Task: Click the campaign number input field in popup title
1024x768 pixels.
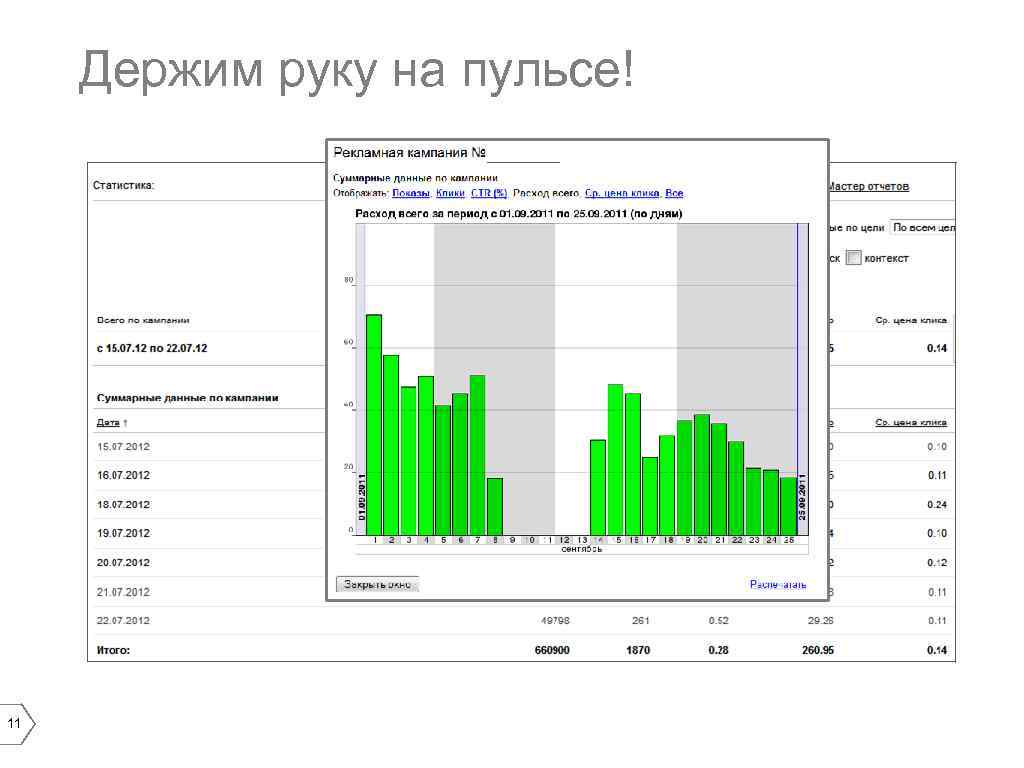Action: pyautogui.click(x=524, y=153)
